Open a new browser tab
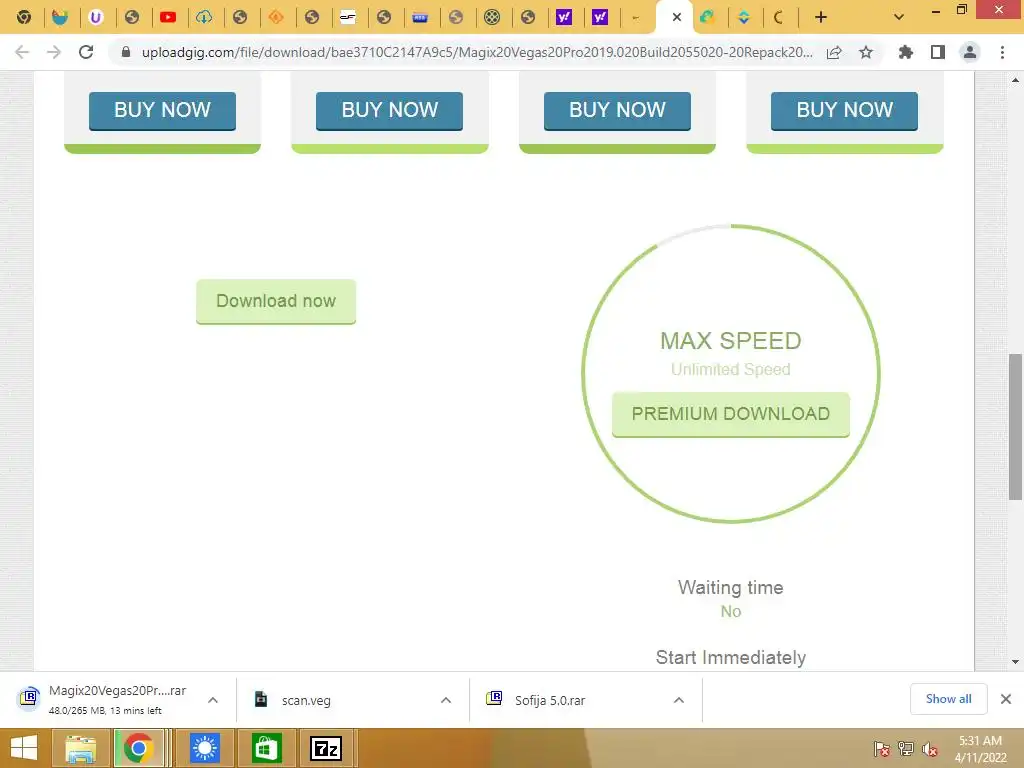The width and height of the screenshot is (1024, 768). pyautogui.click(x=821, y=17)
